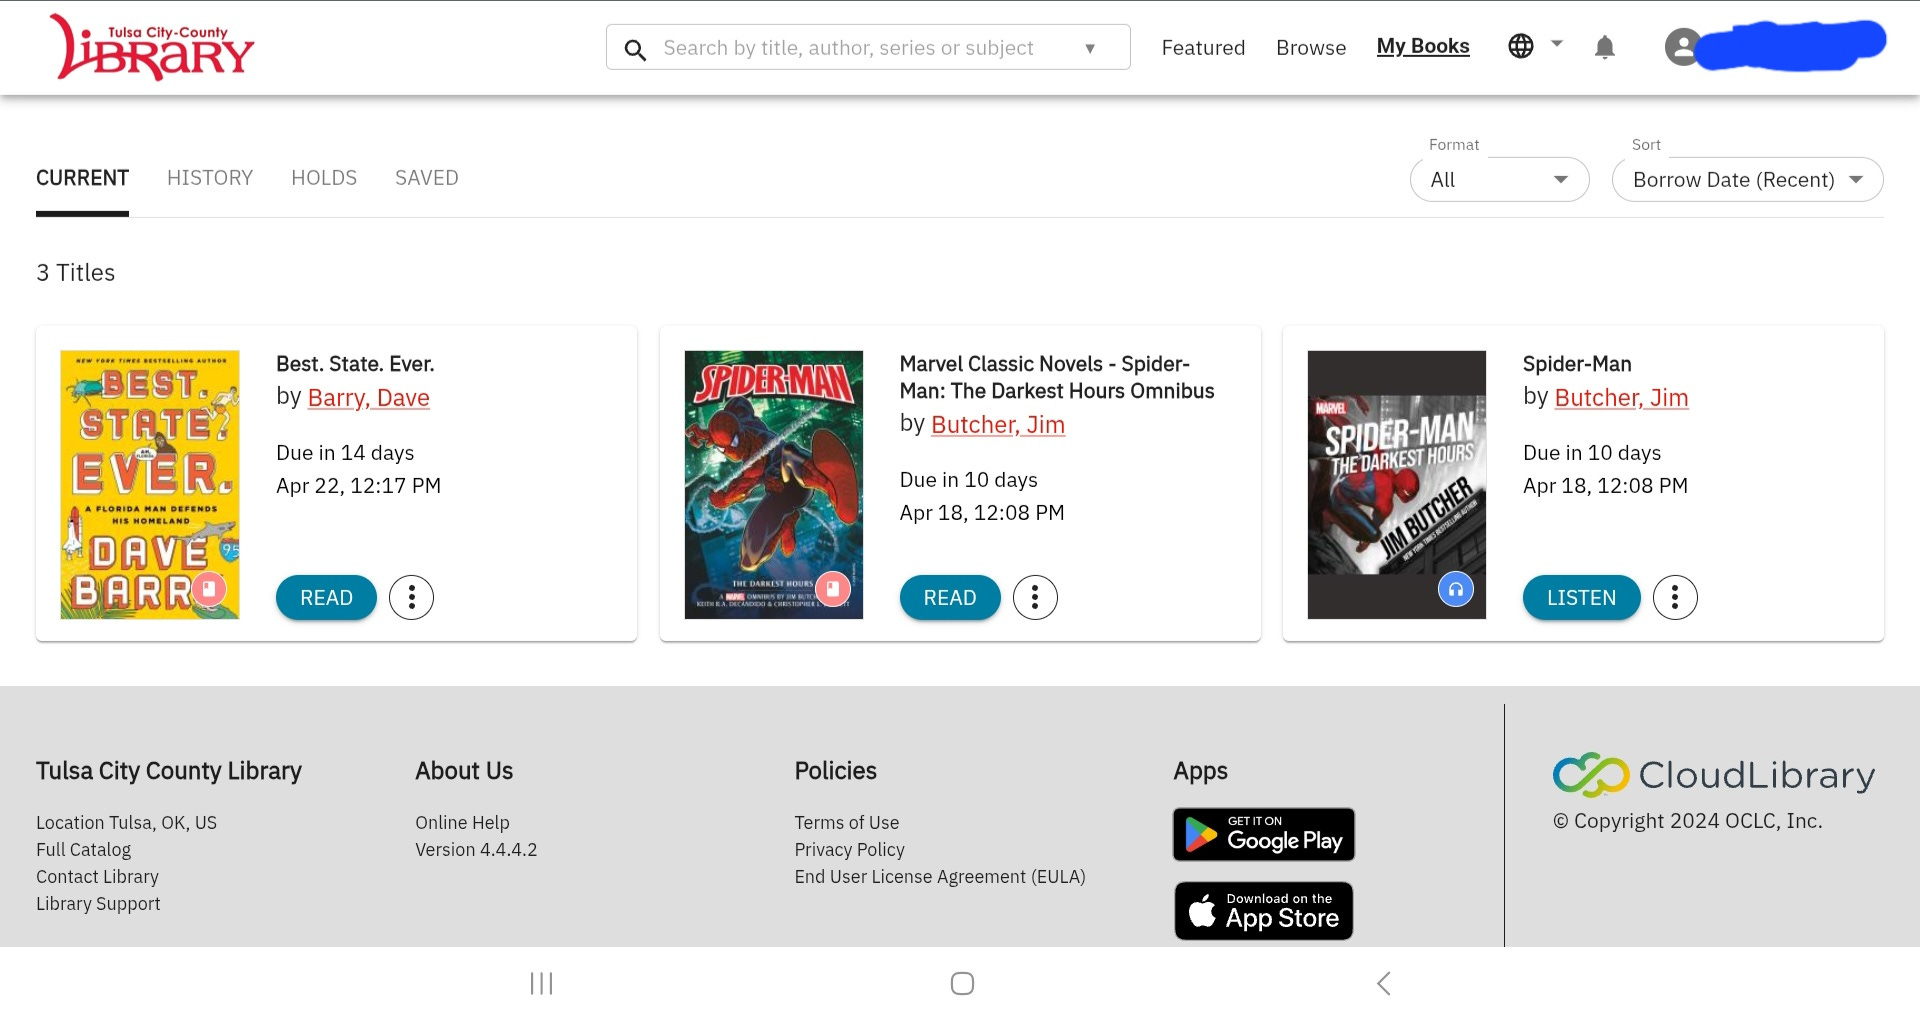Open the Download on App Store badge
1920x1019 pixels.
pyautogui.click(x=1264, y=911)
